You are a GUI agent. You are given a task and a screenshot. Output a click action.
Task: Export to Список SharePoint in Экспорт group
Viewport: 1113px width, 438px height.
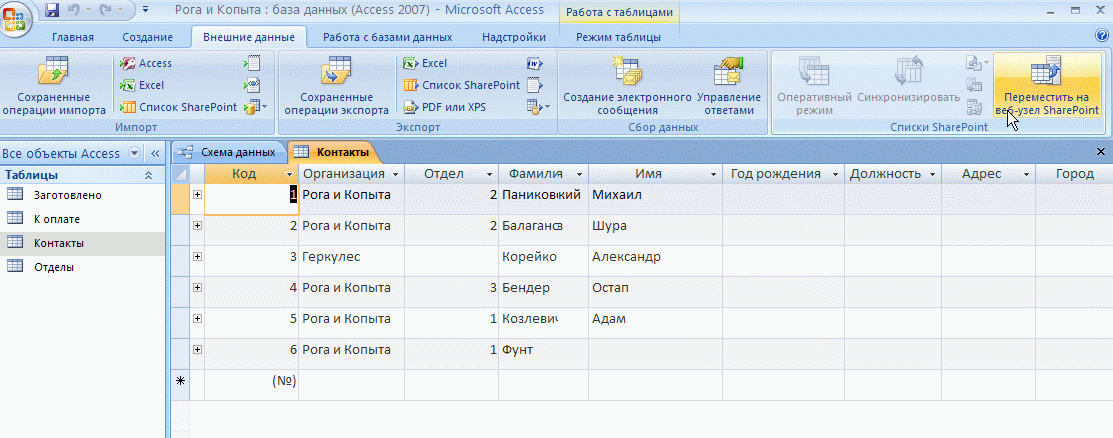(461, 85)
